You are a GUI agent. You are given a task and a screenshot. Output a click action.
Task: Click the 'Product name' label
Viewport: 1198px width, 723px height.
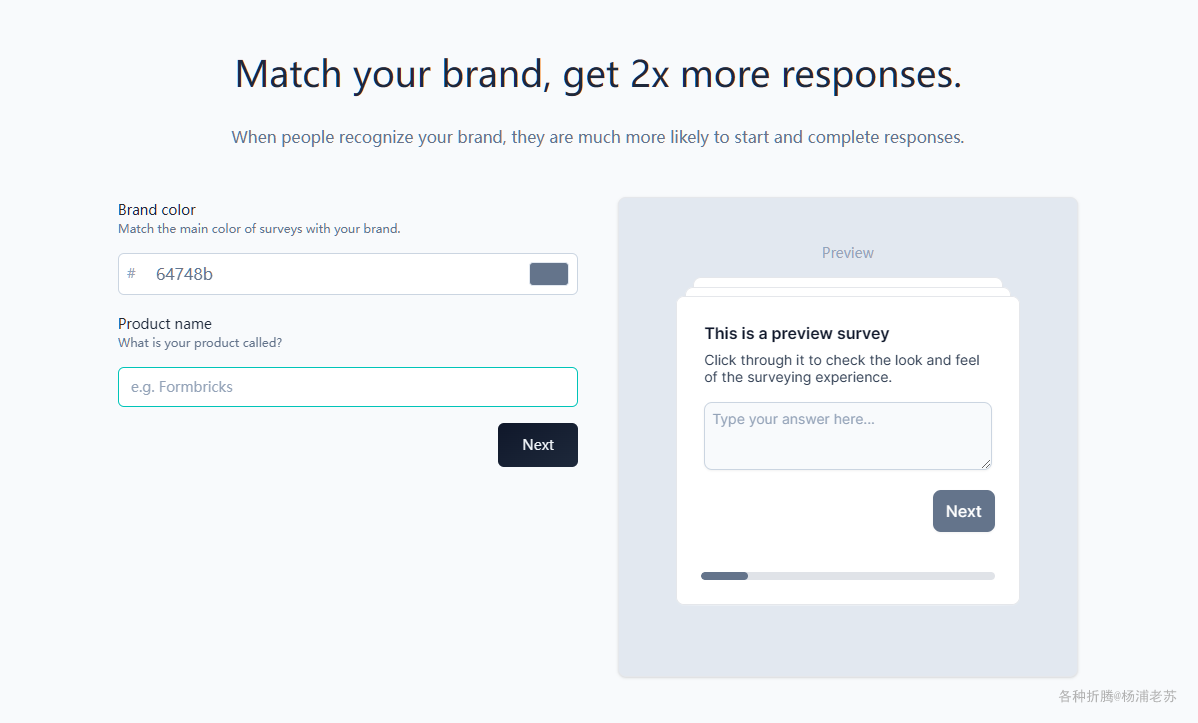point(165,324)
